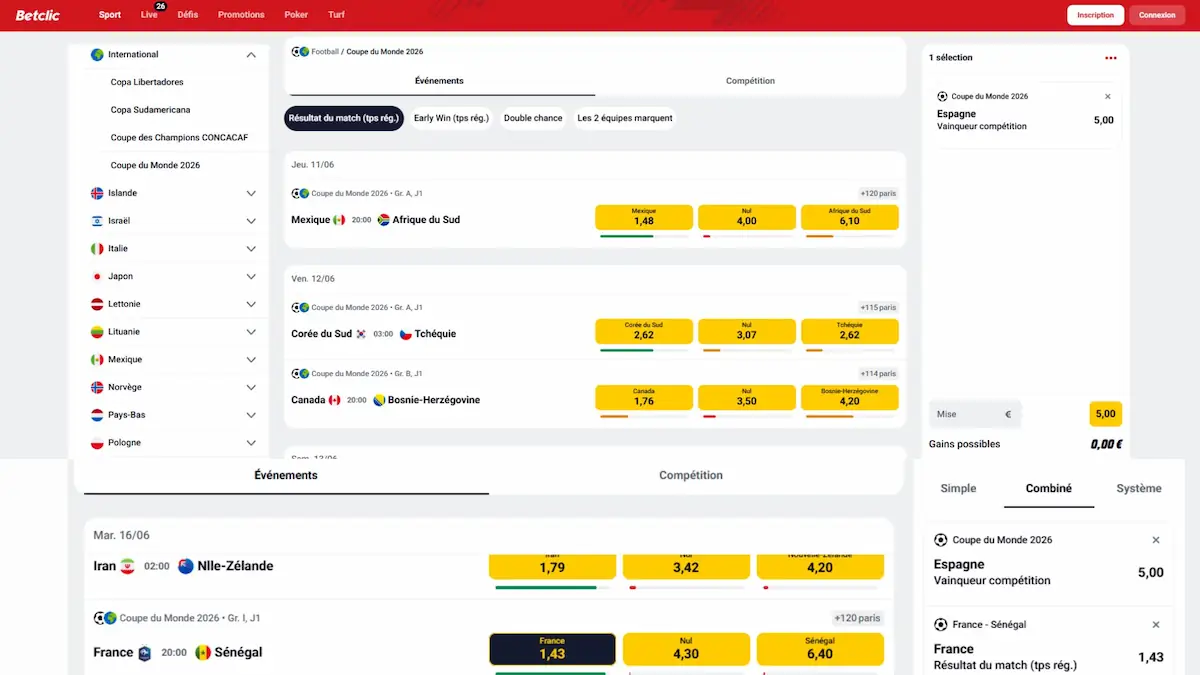
Task: Open the Poker section
Action: [296, 15]
